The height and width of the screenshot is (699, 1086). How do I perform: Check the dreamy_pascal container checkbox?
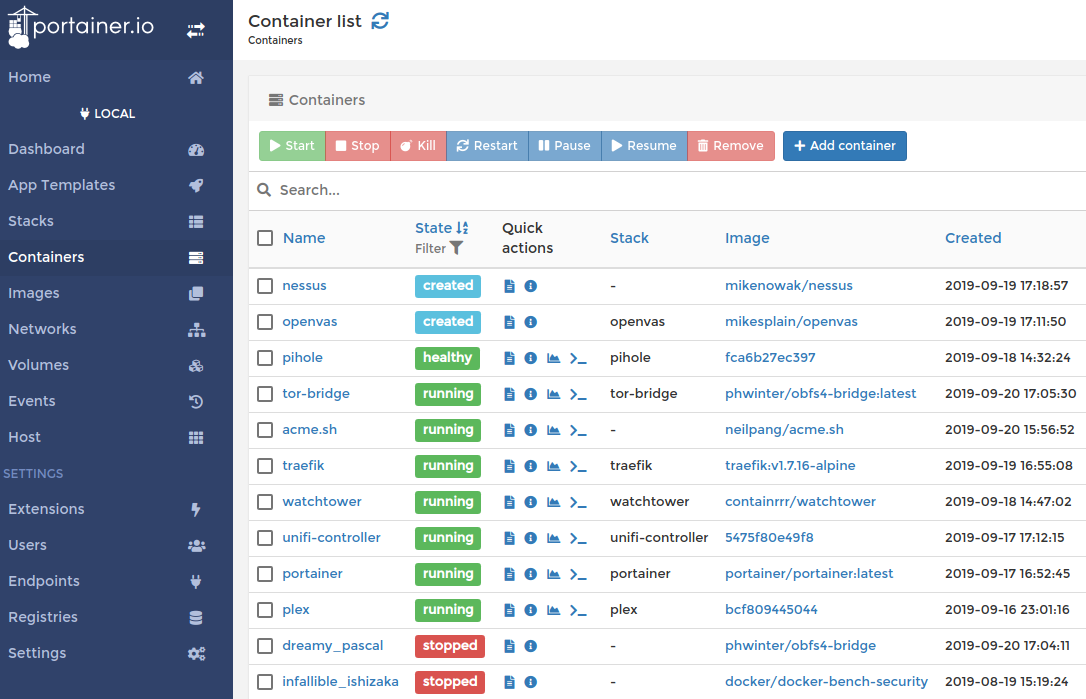[265, 646]
